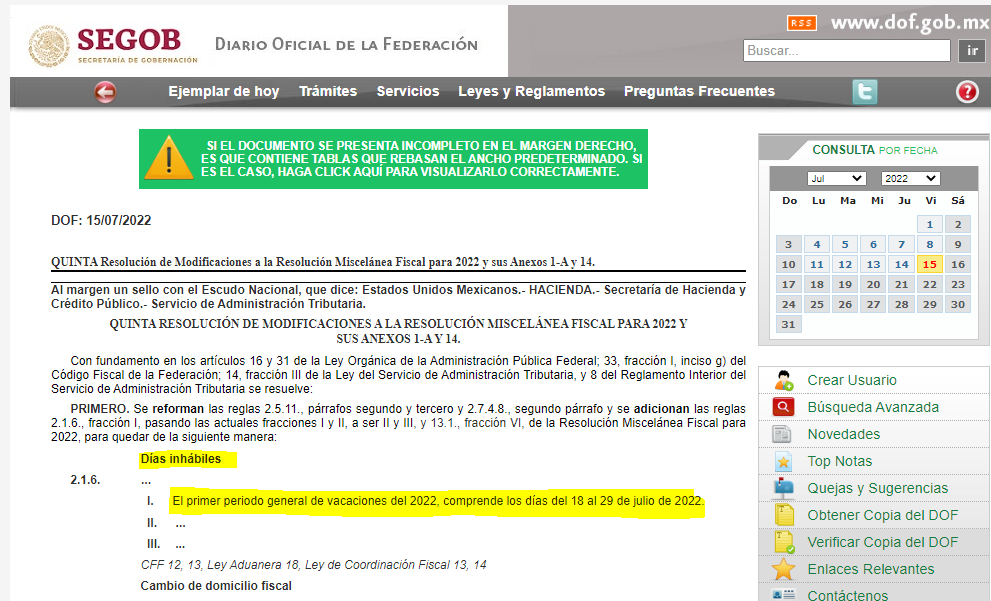
Task: Click the DOF: 15/07/2022 date text
Action: 101,221
